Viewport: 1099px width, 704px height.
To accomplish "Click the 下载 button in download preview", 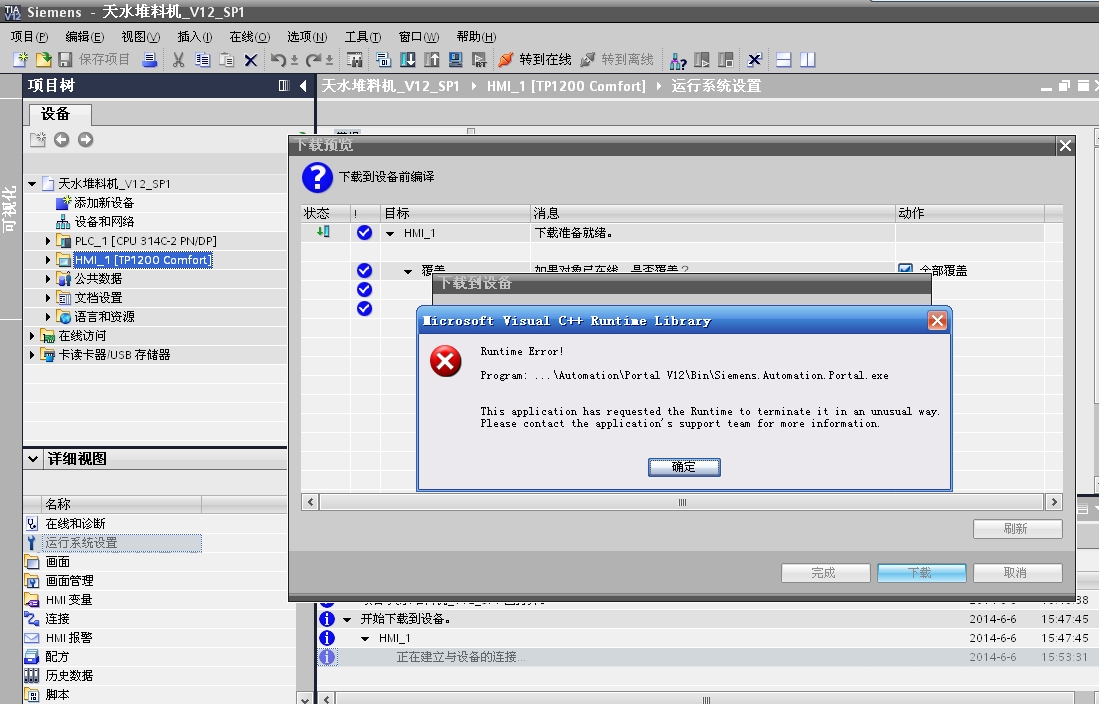I will (922, 573).
